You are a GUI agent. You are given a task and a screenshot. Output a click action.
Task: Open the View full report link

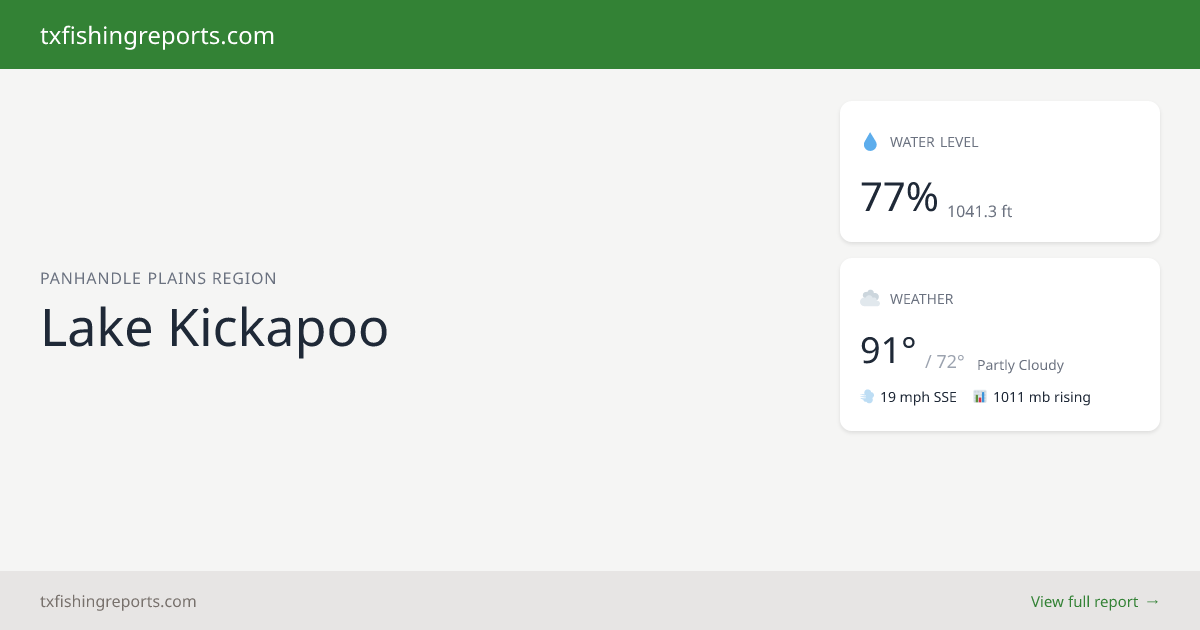pos(1095,601)
